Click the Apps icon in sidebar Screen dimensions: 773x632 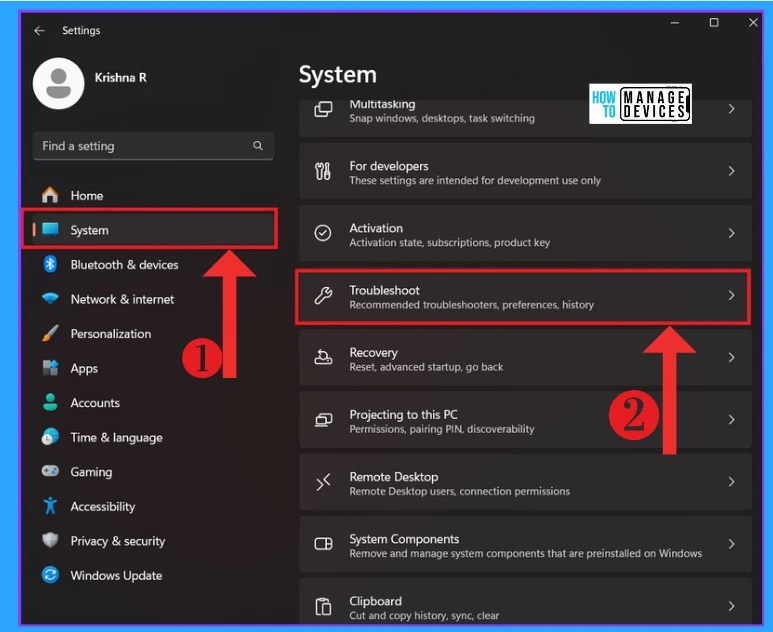[50, 368]
